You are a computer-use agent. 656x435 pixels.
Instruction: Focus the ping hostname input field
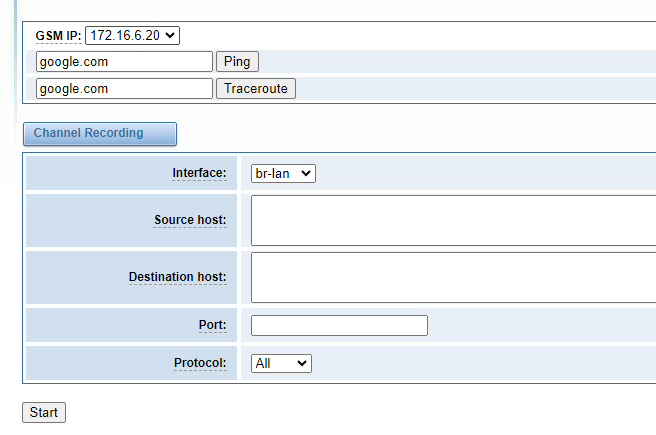(x=124, y=62)
